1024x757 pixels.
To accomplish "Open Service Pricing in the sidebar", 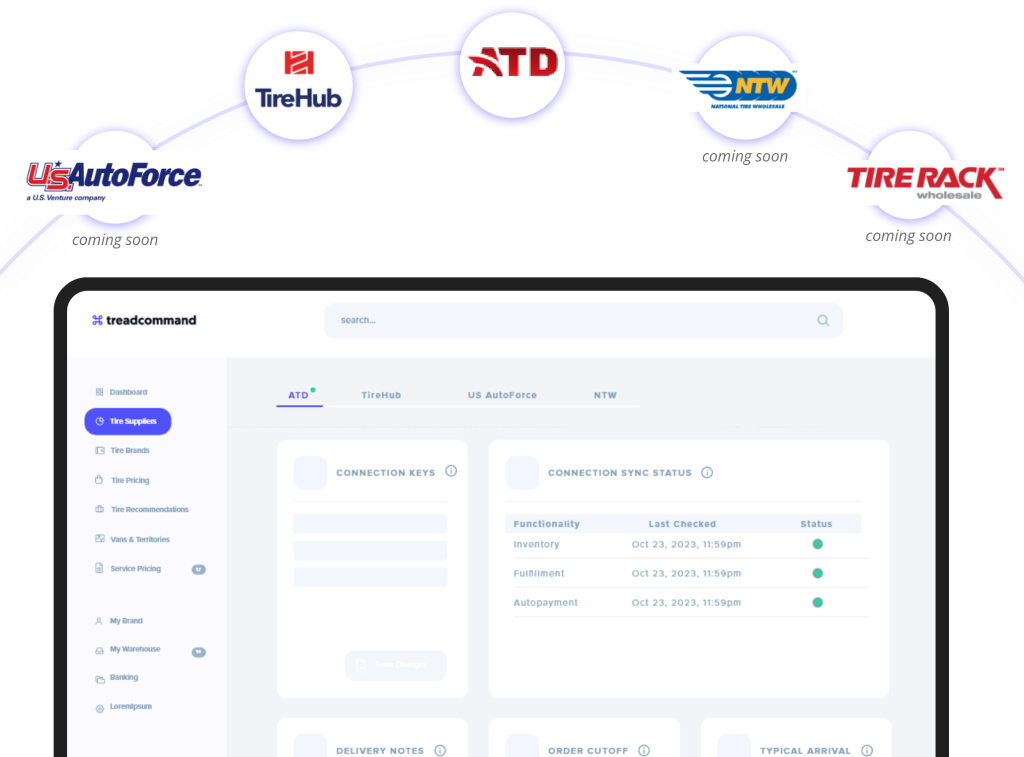I will [98, 568].
